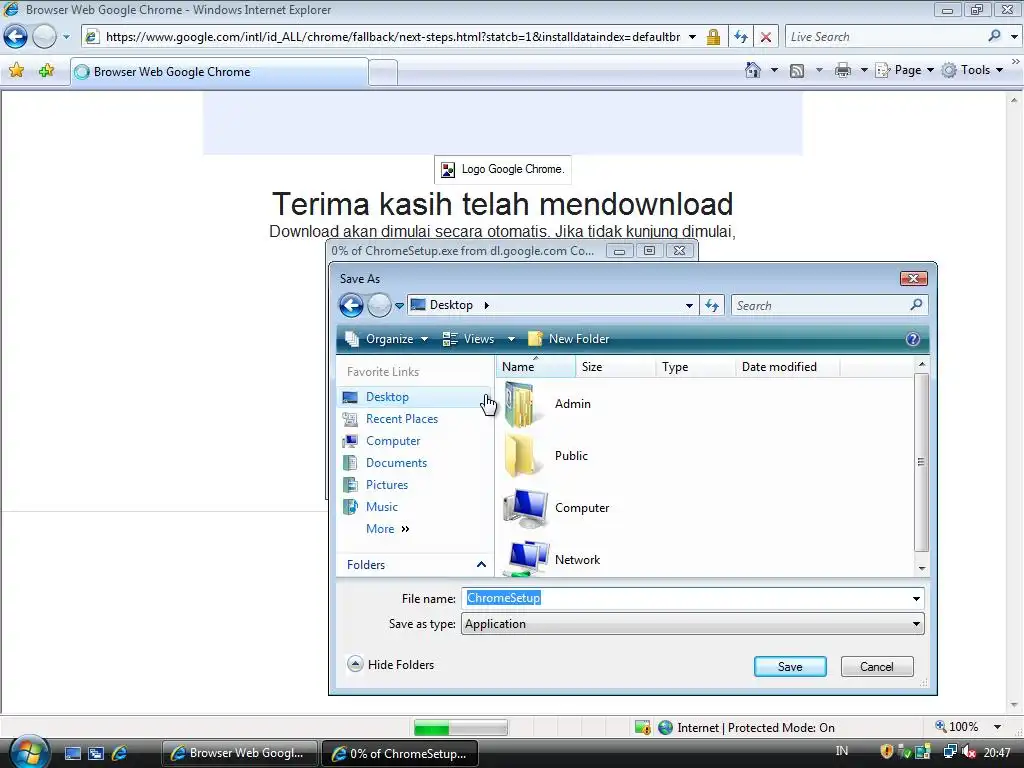Click the security shield tray icon
Viewport: 1024px width, 768px height.
pyautogui.click(x=886, y=752)
